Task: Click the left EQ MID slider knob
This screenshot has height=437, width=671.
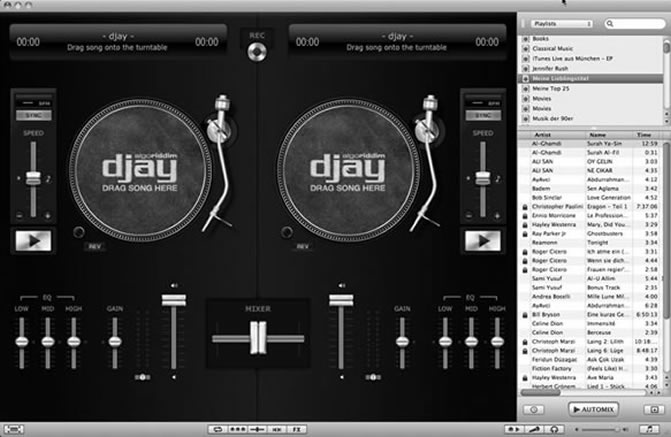Action: click(x=48, y=342)
